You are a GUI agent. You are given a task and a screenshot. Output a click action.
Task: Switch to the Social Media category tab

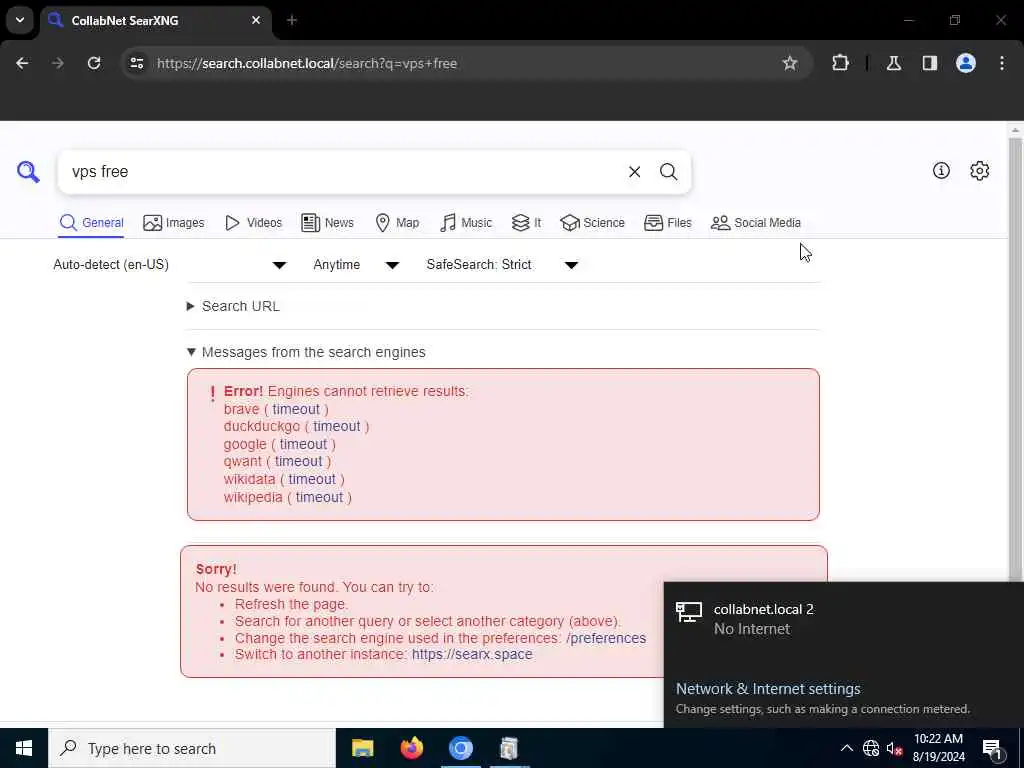[x=756, y=223]
